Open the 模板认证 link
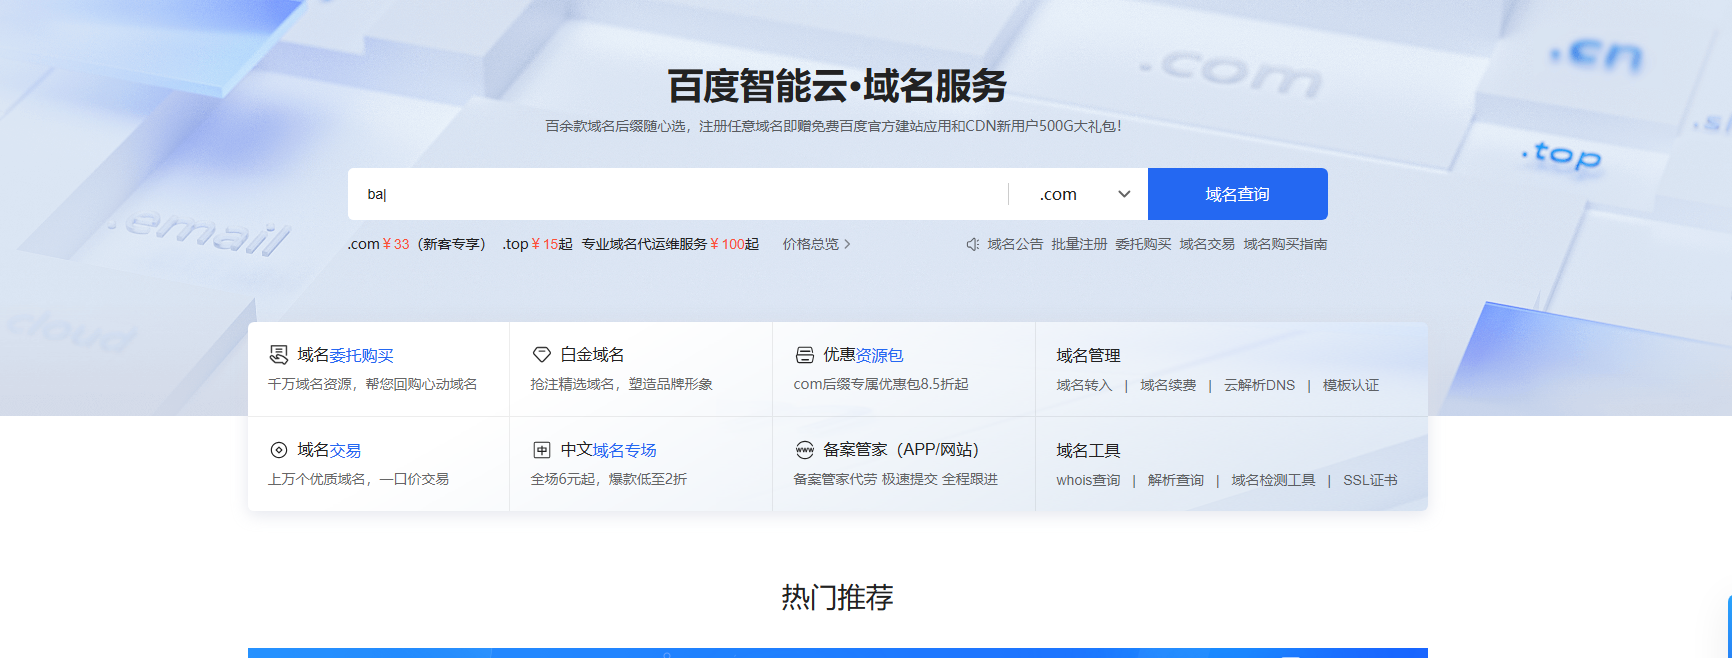1732x658 pixels. 1350,385
